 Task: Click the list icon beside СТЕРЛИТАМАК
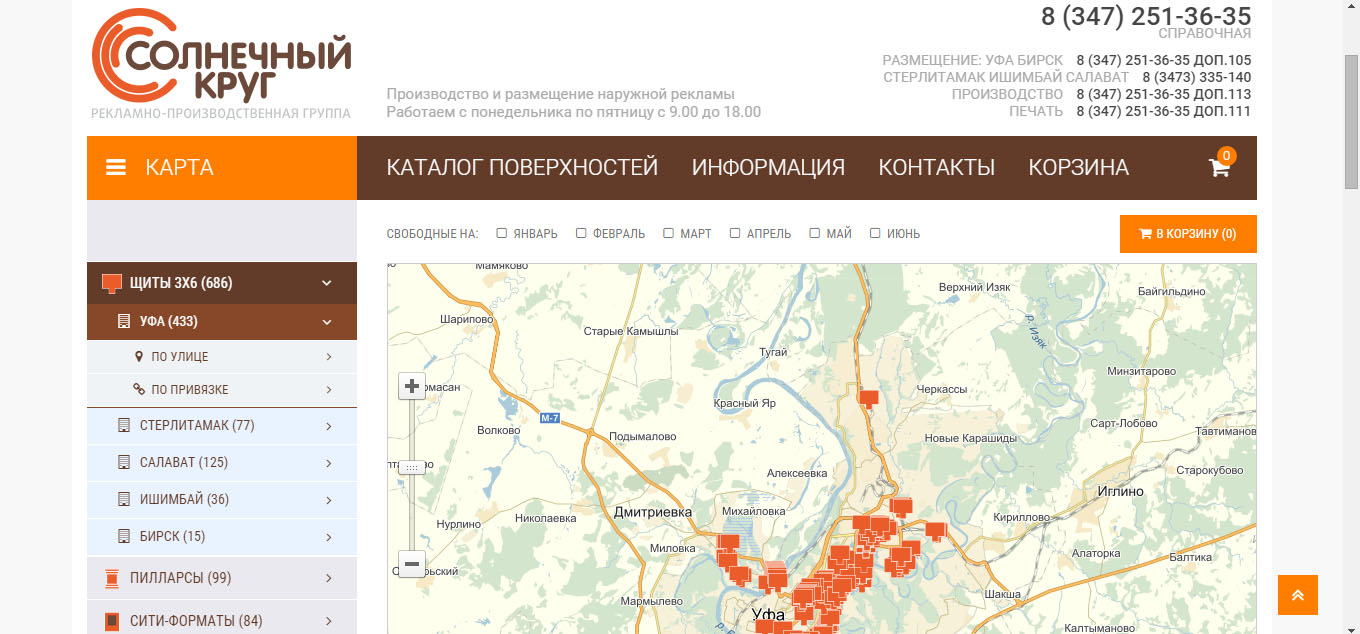pyautogui.click(x=124, y=426)
